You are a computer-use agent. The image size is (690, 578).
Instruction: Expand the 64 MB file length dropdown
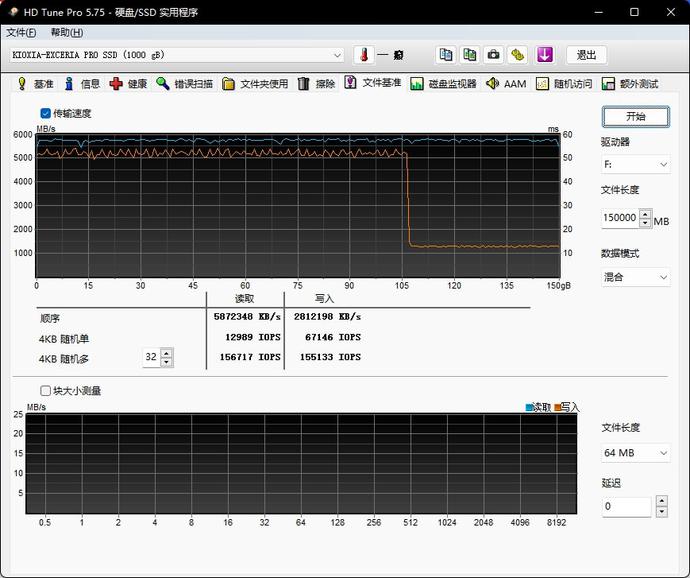(x=635, y=453)
